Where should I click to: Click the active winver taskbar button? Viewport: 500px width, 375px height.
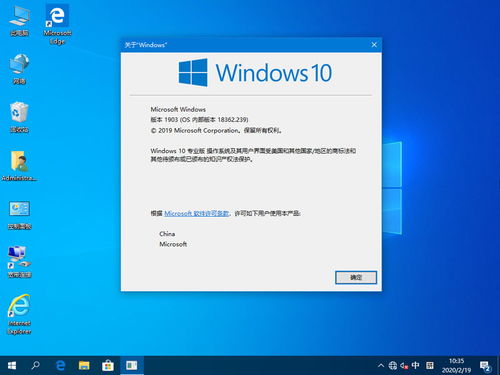[132, 366]
